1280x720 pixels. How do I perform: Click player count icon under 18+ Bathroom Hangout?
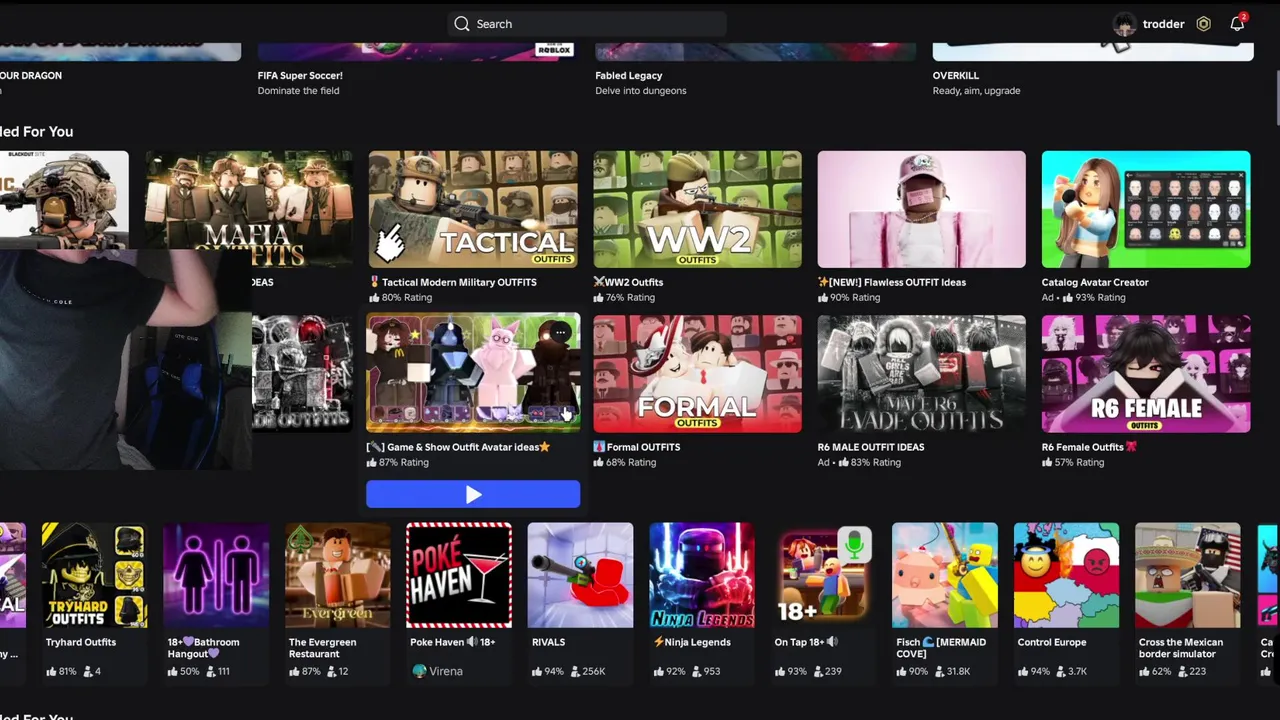209,671
